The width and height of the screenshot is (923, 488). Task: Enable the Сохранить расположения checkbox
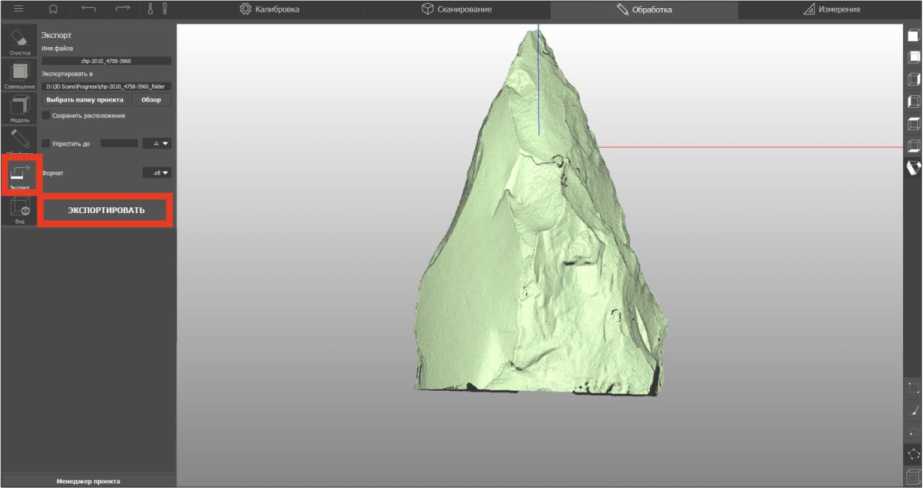(46, 115)
